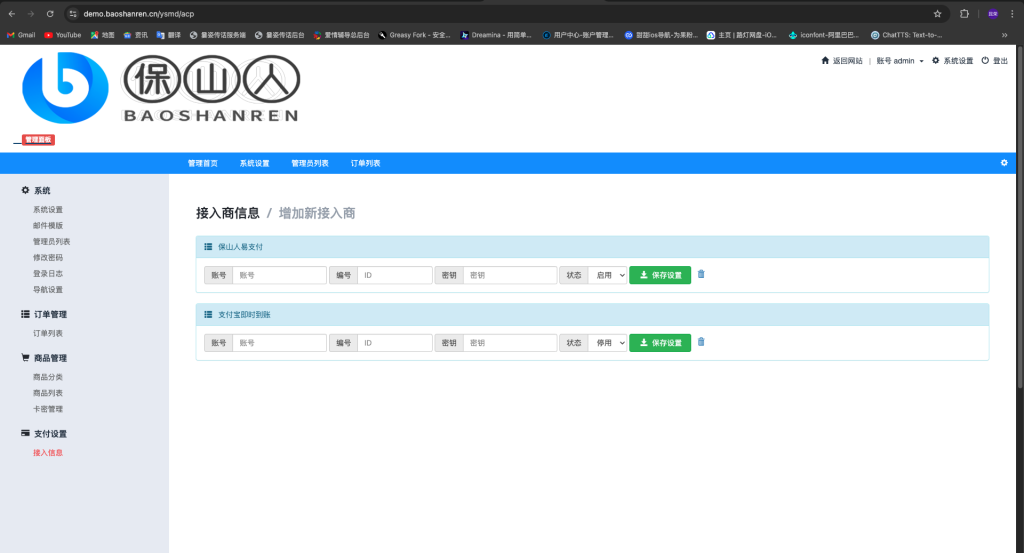Click 登出 to log out
Image resolution: width=1024 pixels, height=553 pixels.
click(x=995, y=61)
